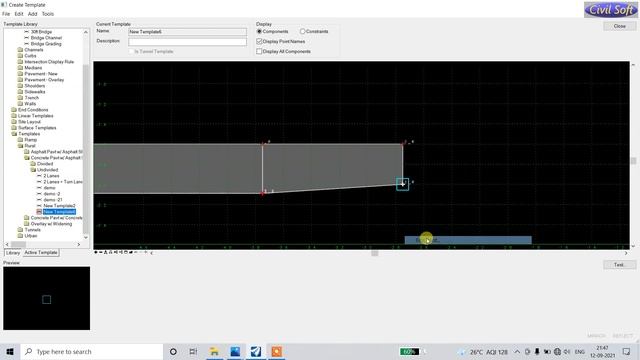Click the volume icon in system tray
Screen dimensions: 640x360
click(x=567, y=351)
